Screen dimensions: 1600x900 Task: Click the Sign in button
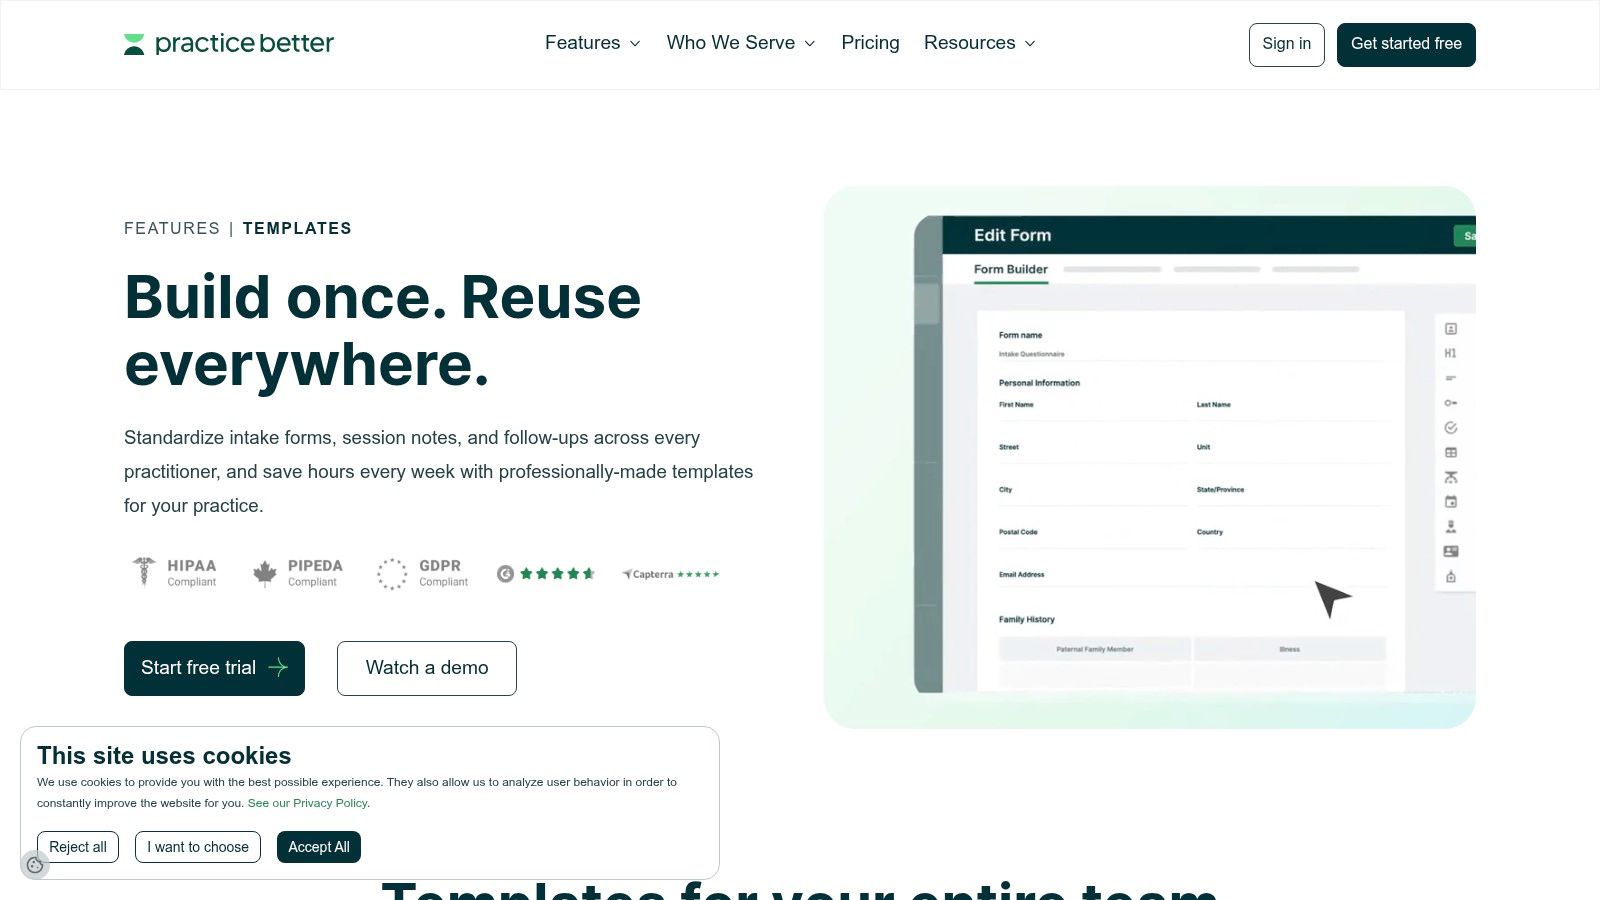pos(1286,45)
